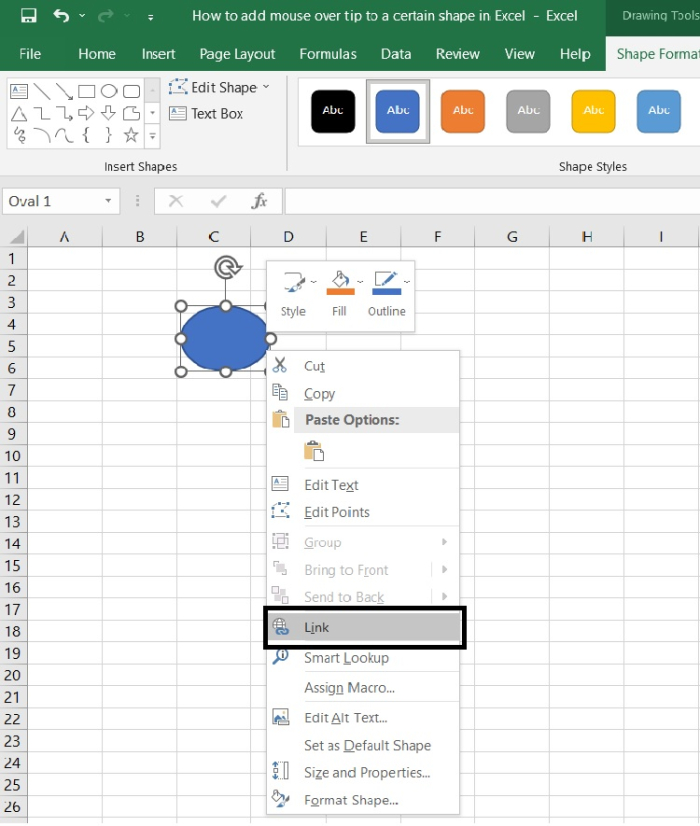Click the Insert Function fx button

(x=259, y=201)
